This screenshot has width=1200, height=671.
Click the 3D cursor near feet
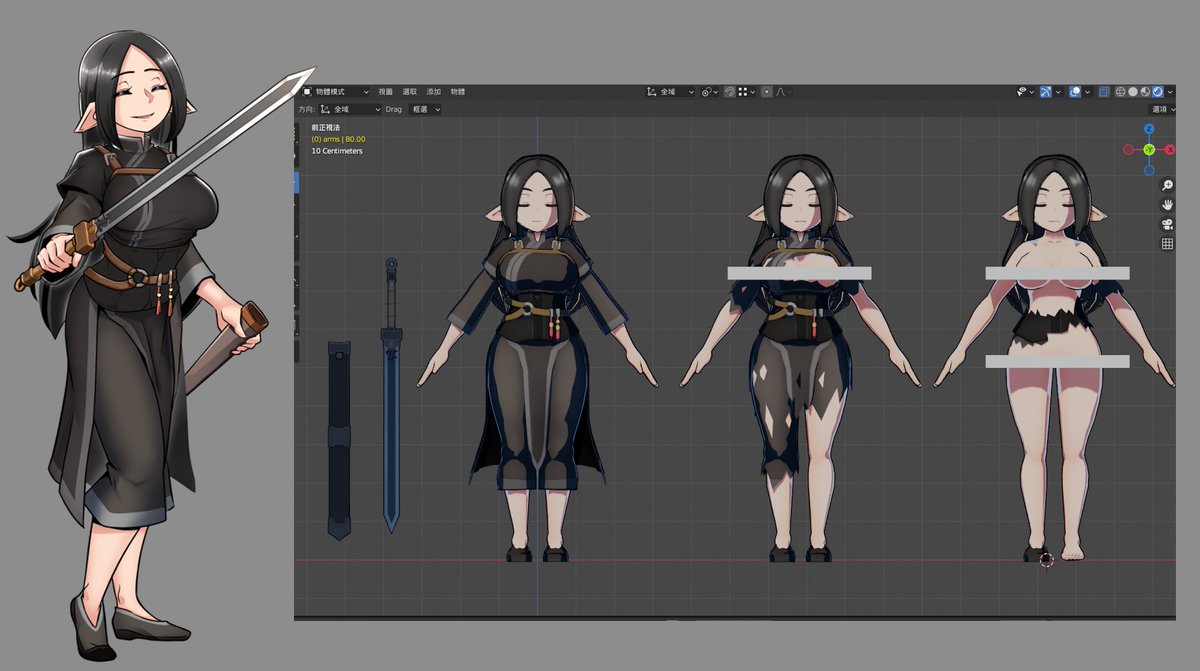point(1046,559)
